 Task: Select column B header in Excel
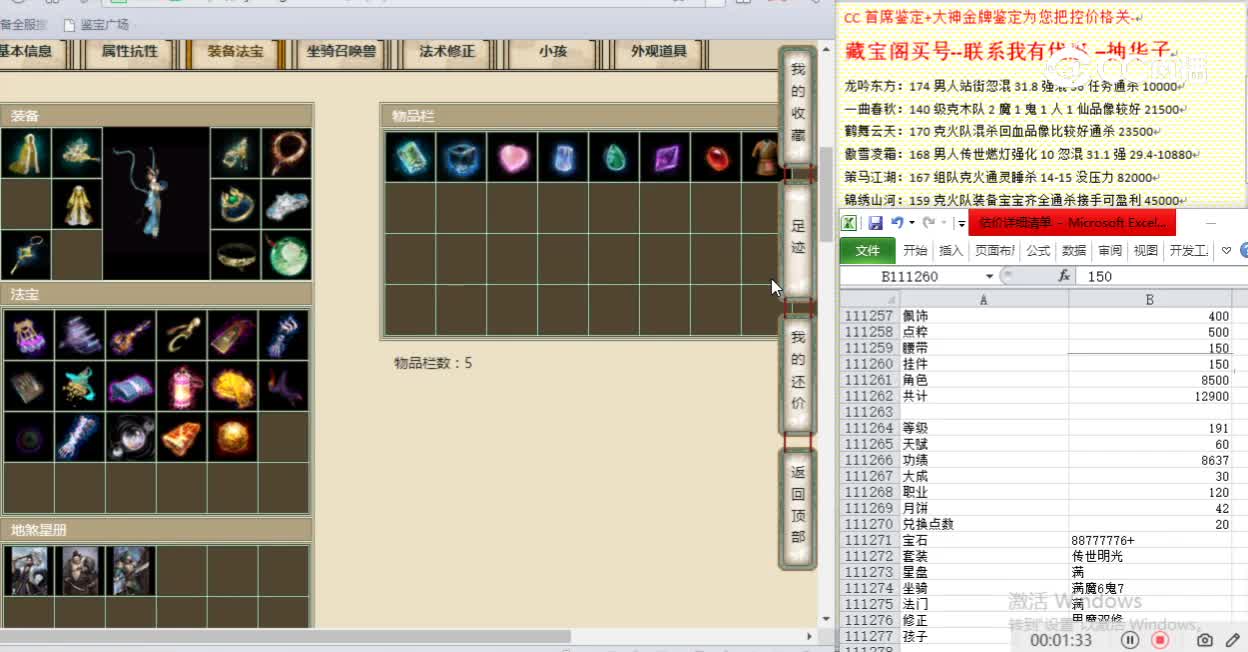[1150, 299]
